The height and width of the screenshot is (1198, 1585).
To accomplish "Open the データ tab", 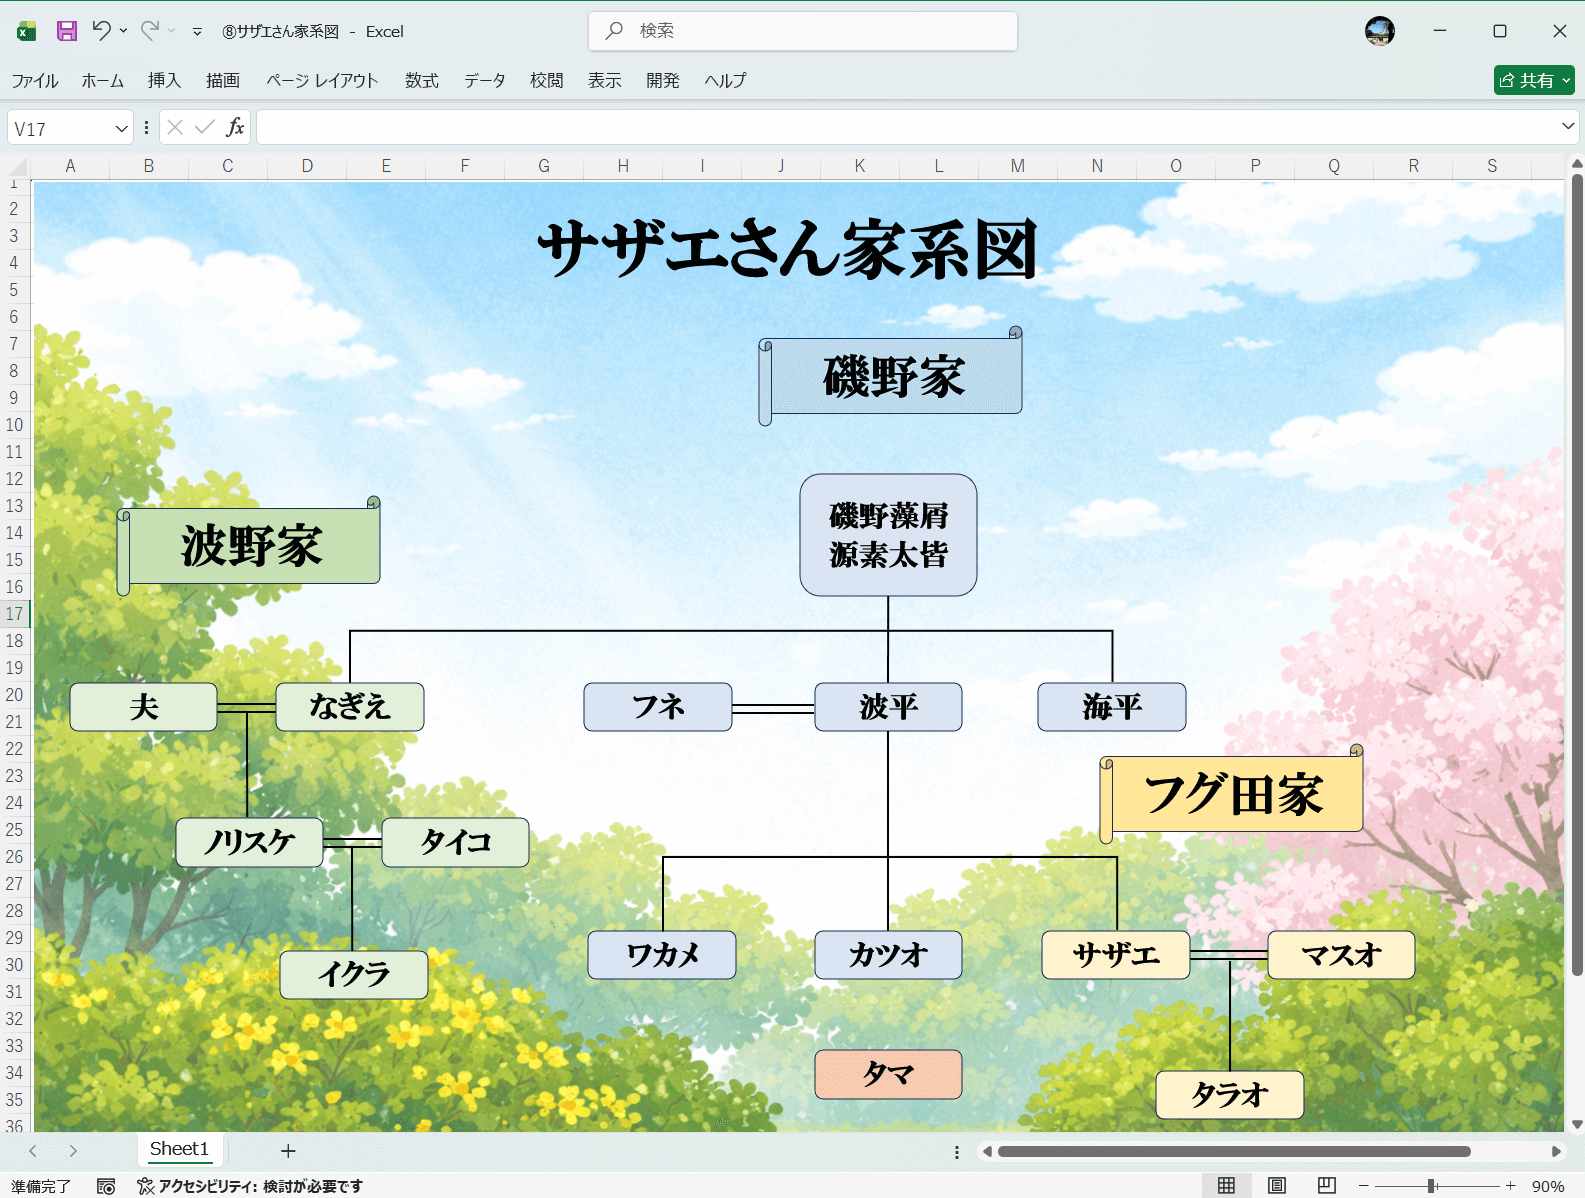I will point(485,80).
